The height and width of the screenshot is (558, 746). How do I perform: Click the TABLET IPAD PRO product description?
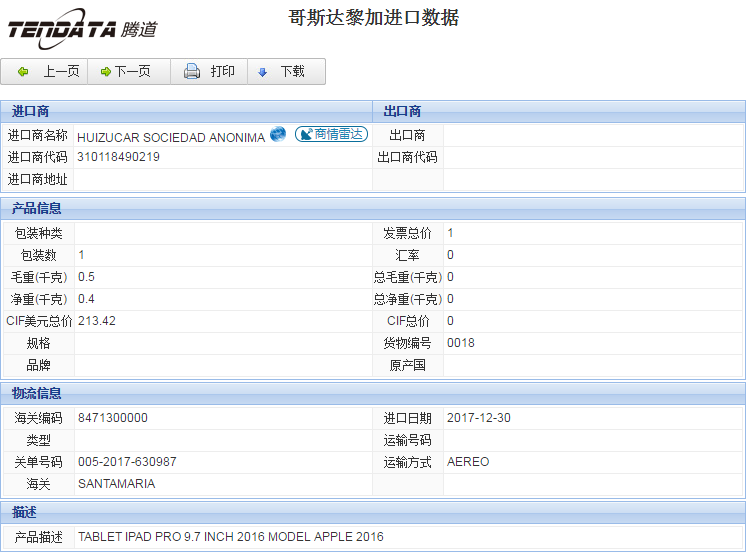pyautogui.click(x=230, y=537)
